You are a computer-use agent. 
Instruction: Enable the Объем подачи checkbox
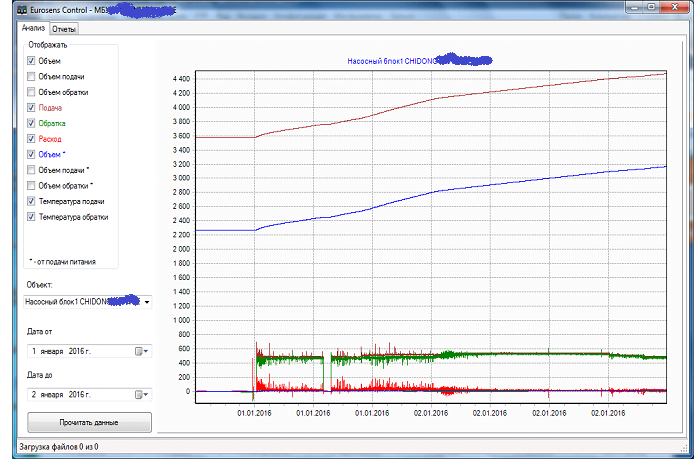[31, 76]
